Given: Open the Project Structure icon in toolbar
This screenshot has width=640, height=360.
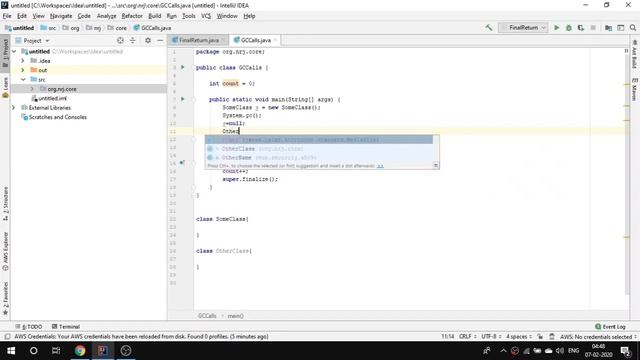Looking at the screenshot, I should pos(608,28).
